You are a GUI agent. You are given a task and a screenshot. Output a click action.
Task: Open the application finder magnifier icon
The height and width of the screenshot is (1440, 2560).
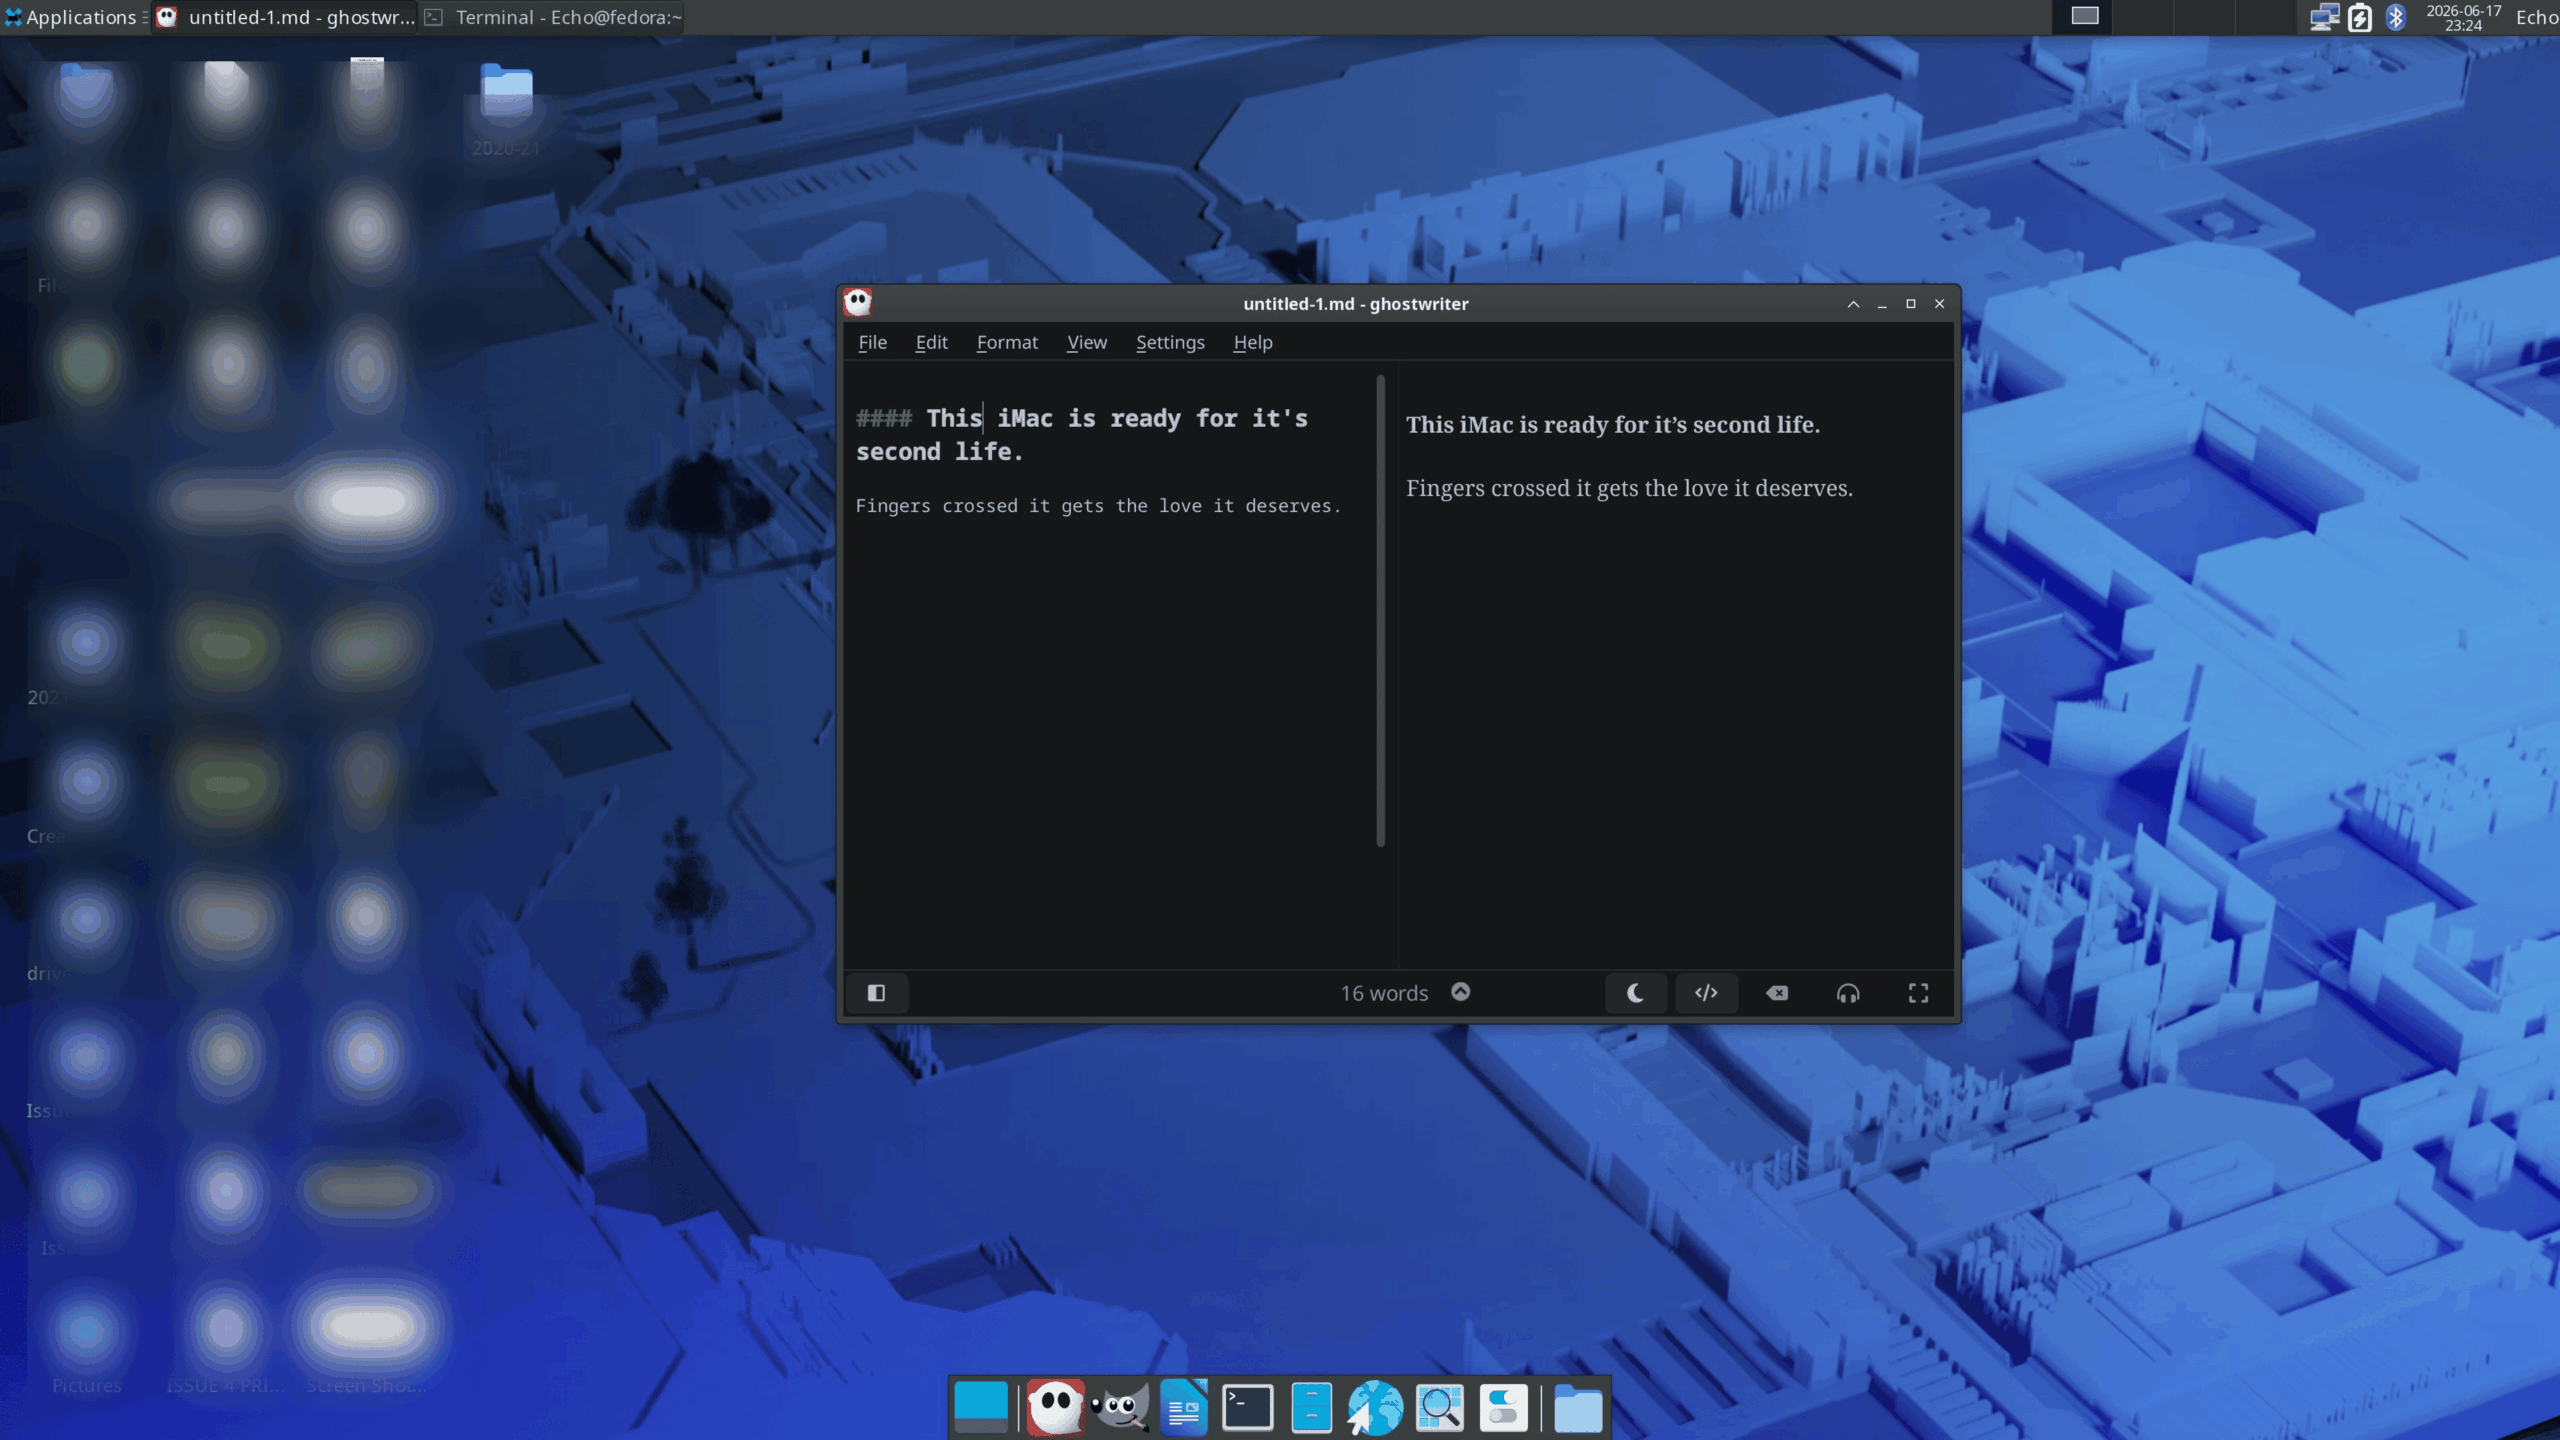[x=1440, y=1407]
